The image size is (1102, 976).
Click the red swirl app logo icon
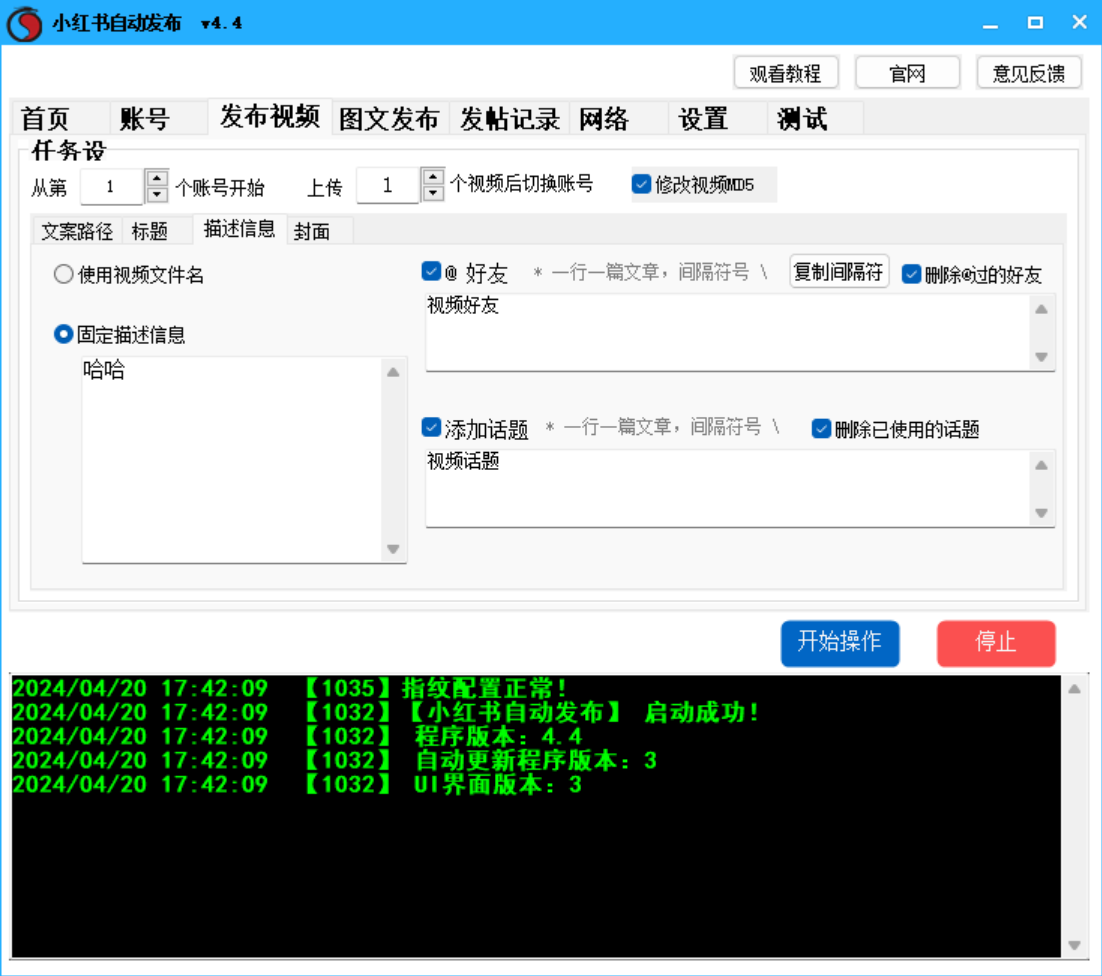pyautogui.click(x=25, y=23)
